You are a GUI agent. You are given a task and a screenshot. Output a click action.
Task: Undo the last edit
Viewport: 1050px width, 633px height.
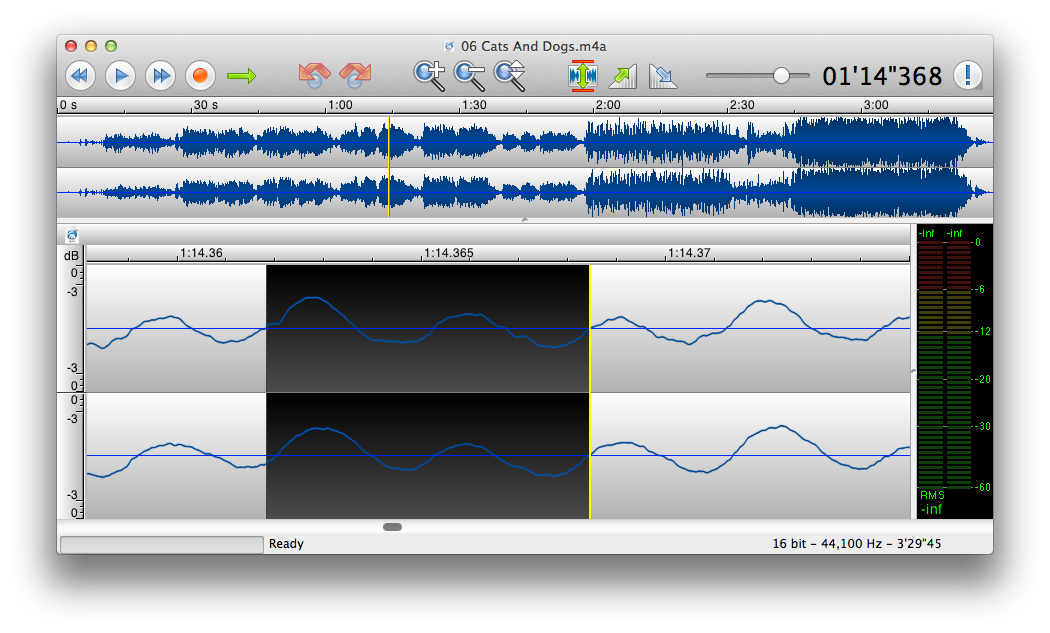(x=314, y=75)
